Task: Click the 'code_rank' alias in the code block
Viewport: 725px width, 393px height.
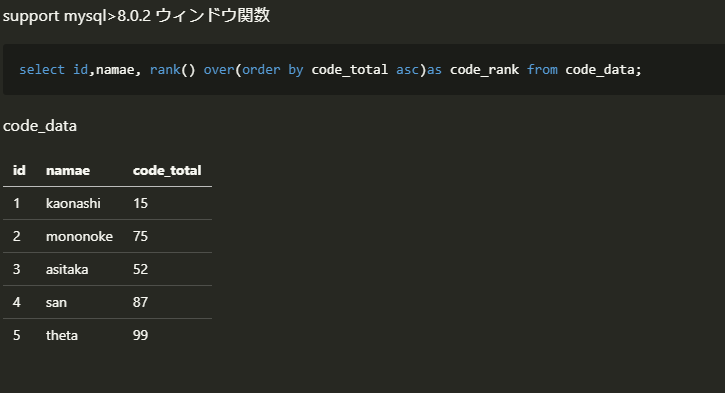Action: [484, 70]
